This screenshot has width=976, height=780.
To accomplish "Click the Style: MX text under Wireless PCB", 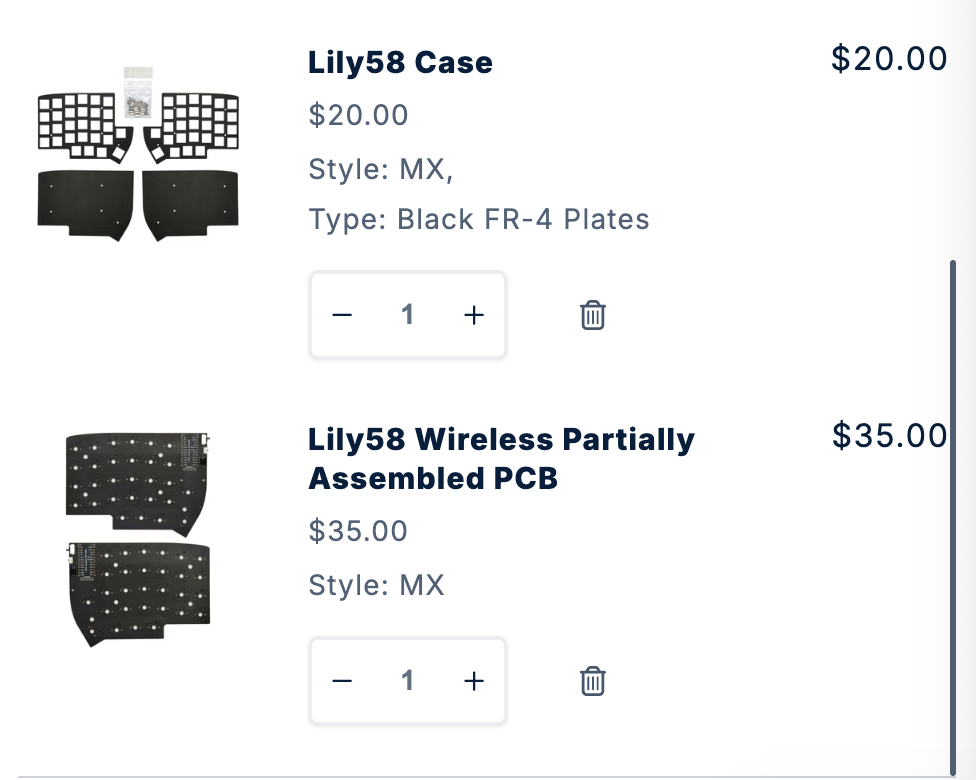I will coord(376,585).
